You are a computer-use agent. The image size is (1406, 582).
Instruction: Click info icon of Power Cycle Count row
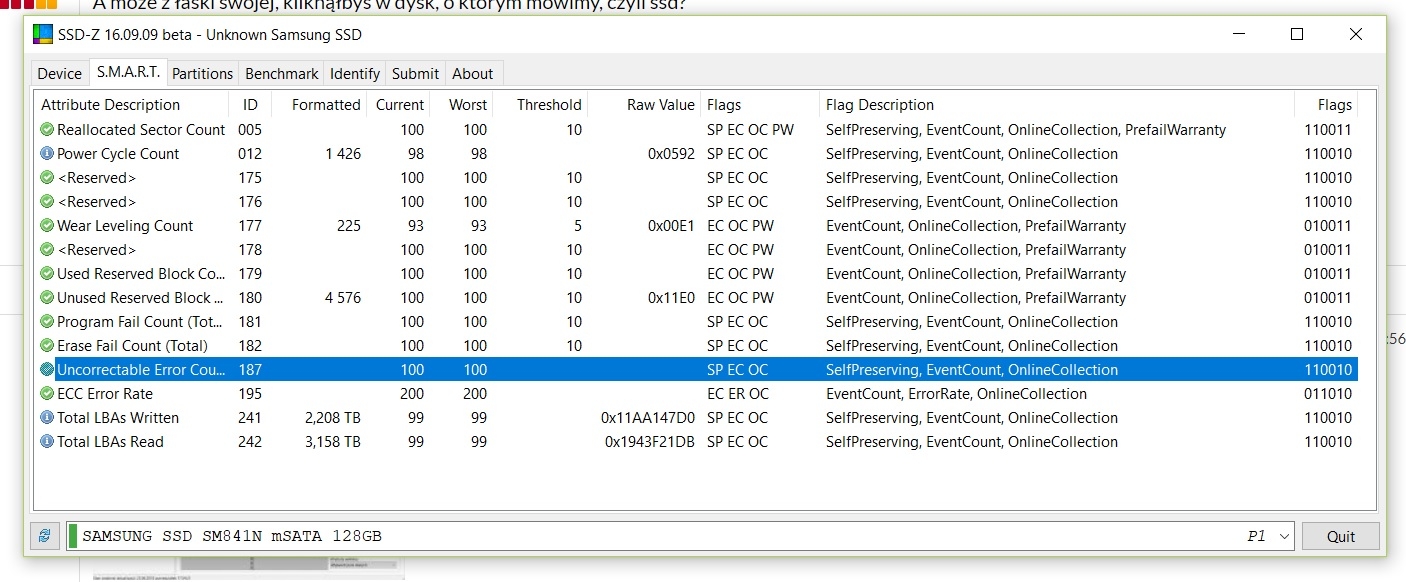point(47,154)
